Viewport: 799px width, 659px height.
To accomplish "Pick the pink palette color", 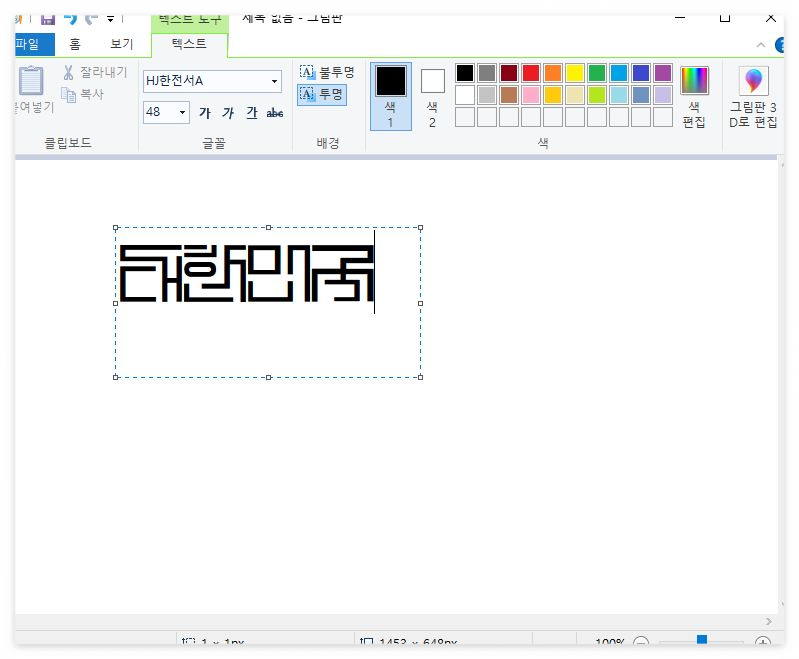I will 530,95.
